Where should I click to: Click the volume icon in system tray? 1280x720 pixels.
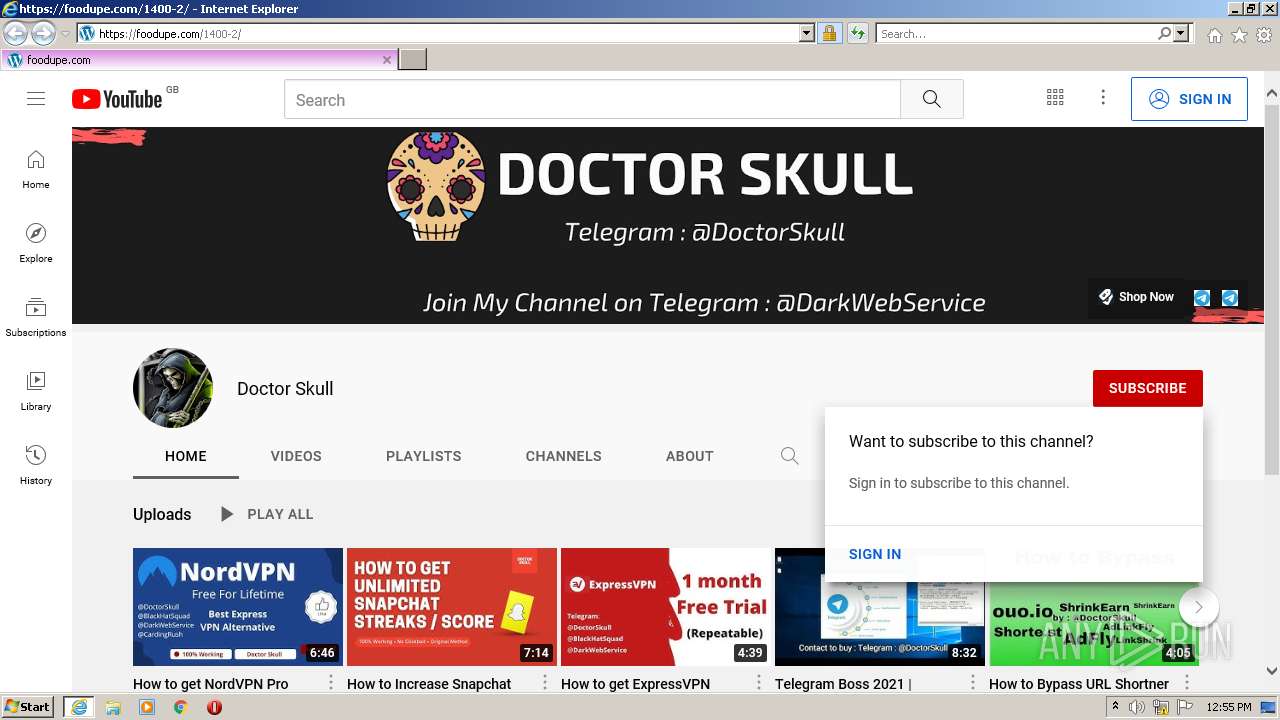click(x=1137, y=707)
